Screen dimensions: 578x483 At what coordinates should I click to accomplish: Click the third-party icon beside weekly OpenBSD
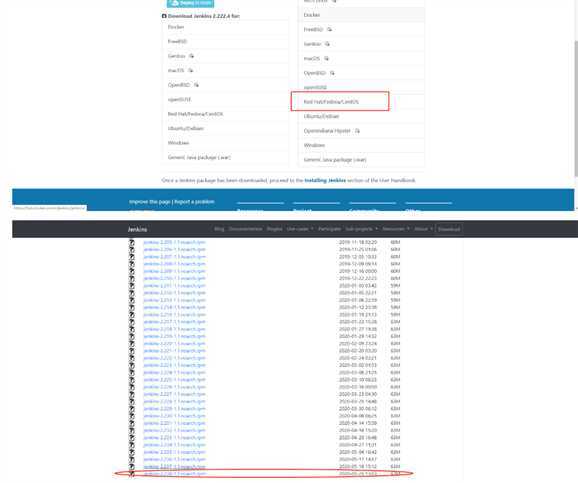tap(332, 73)
